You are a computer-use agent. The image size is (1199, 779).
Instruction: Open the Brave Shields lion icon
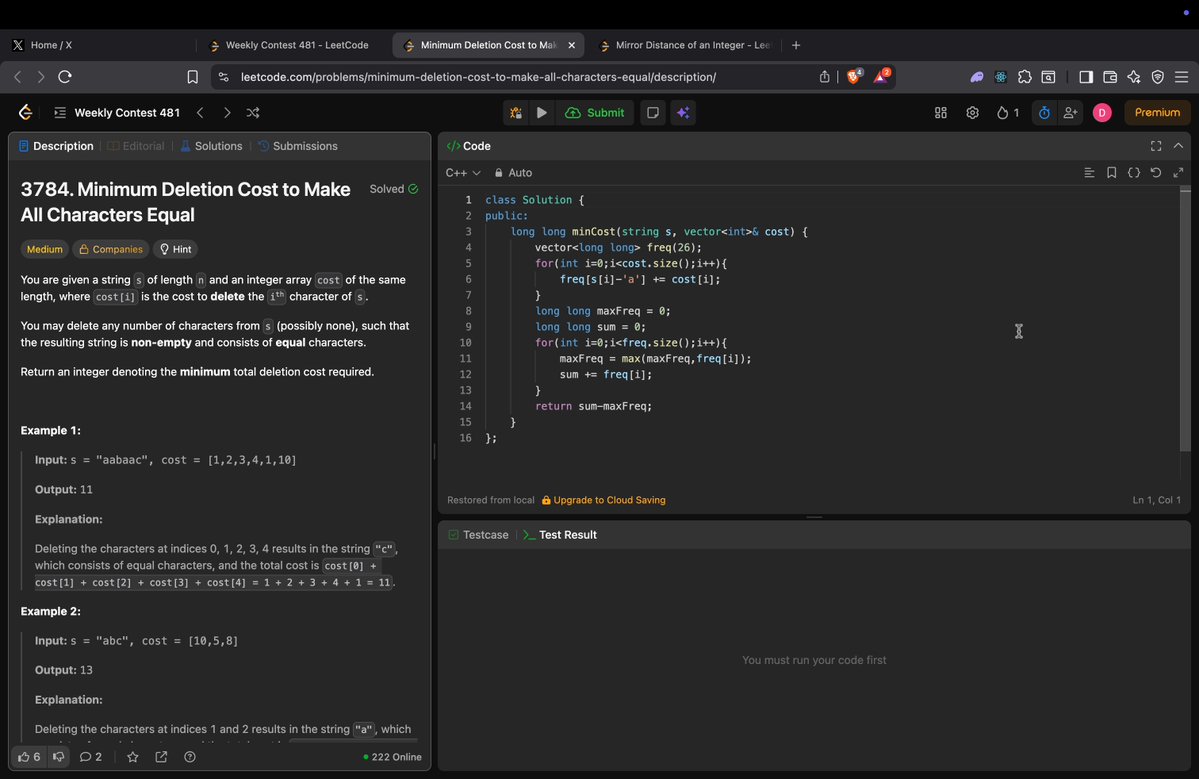click(854, 76)
